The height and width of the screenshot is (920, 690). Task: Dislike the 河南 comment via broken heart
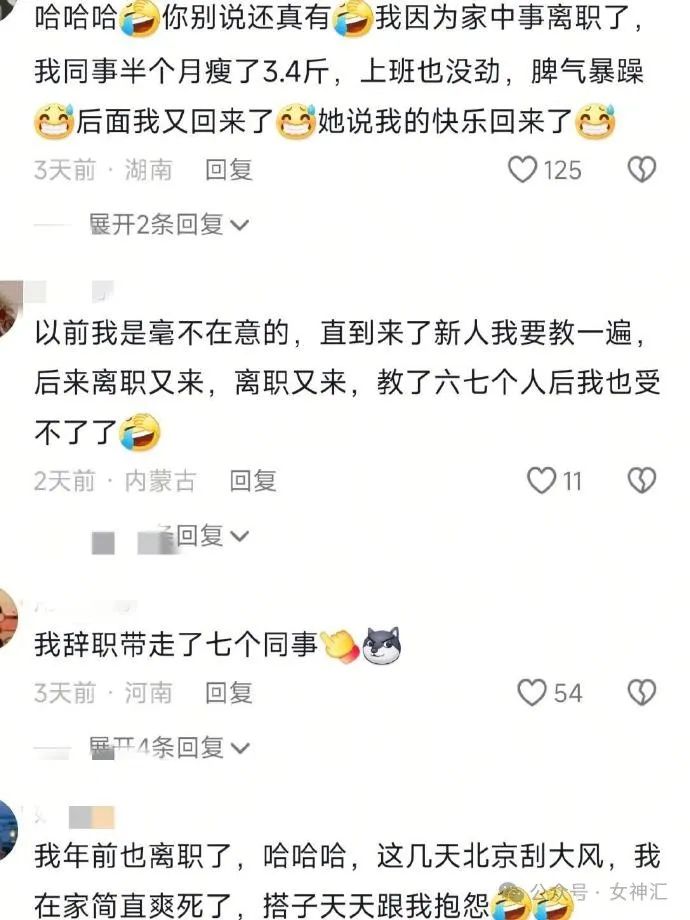[642, 693]
